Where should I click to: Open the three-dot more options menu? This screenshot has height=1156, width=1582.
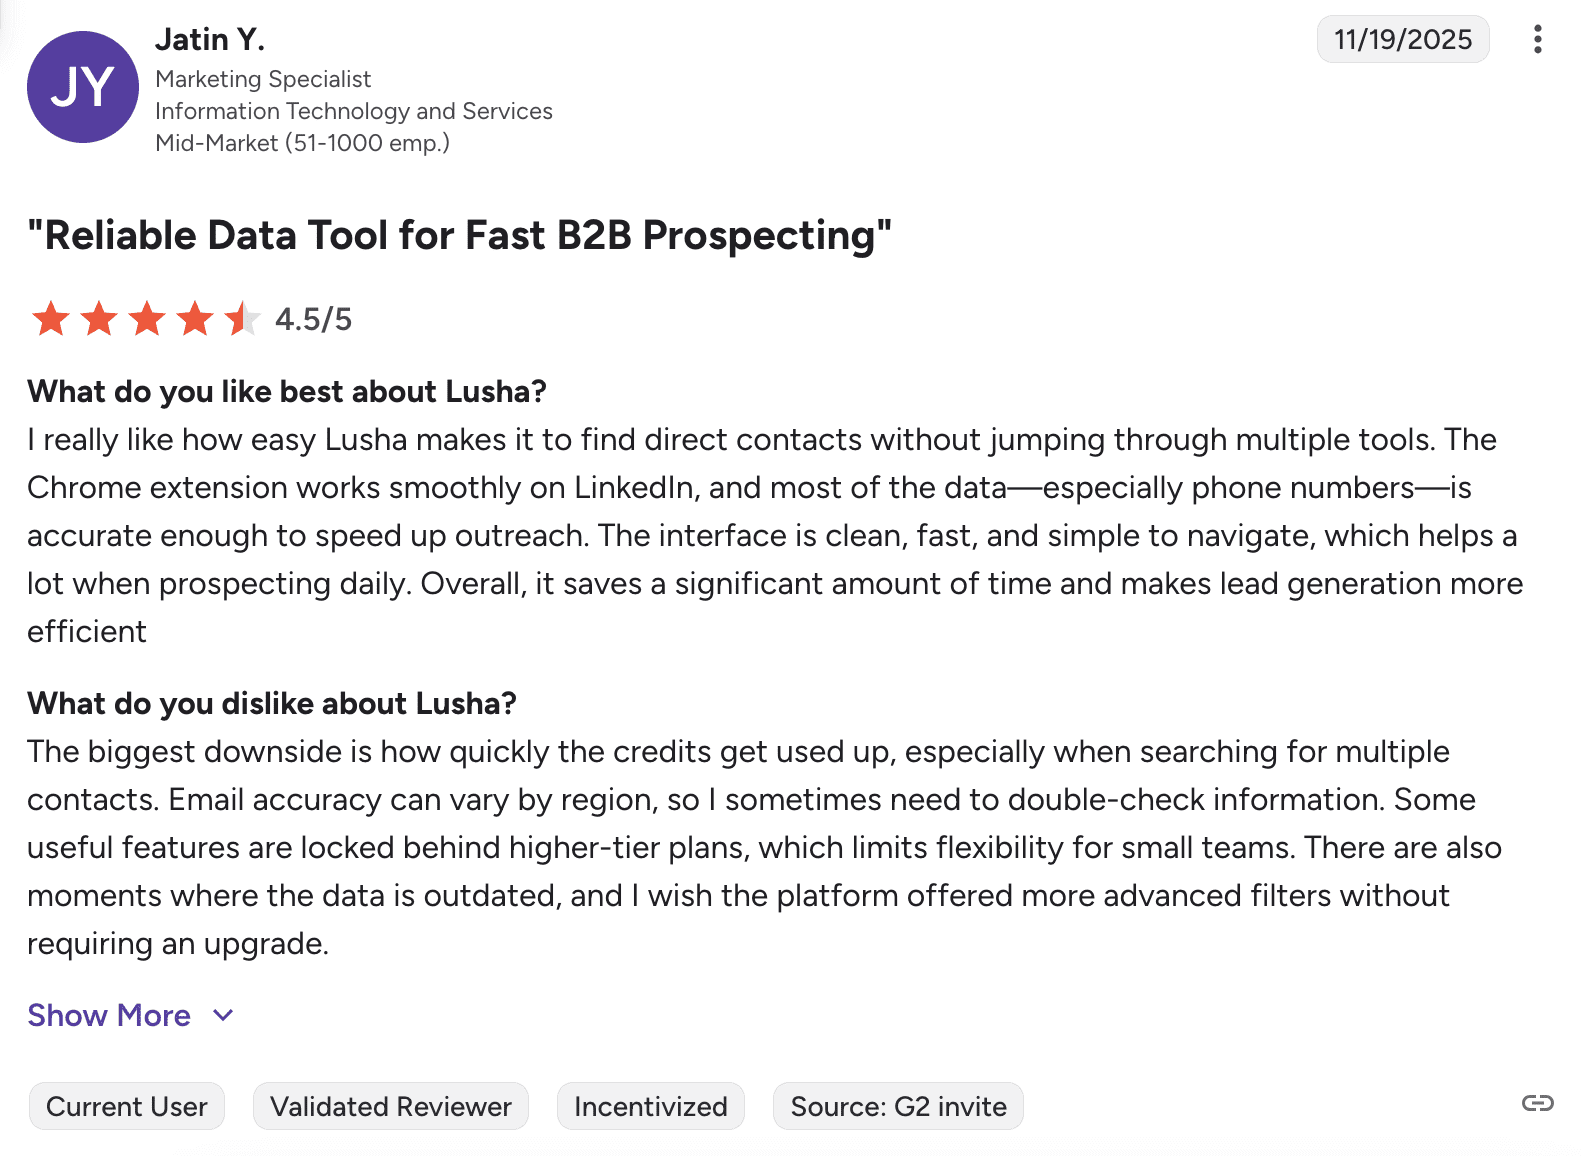point(1537,40)
